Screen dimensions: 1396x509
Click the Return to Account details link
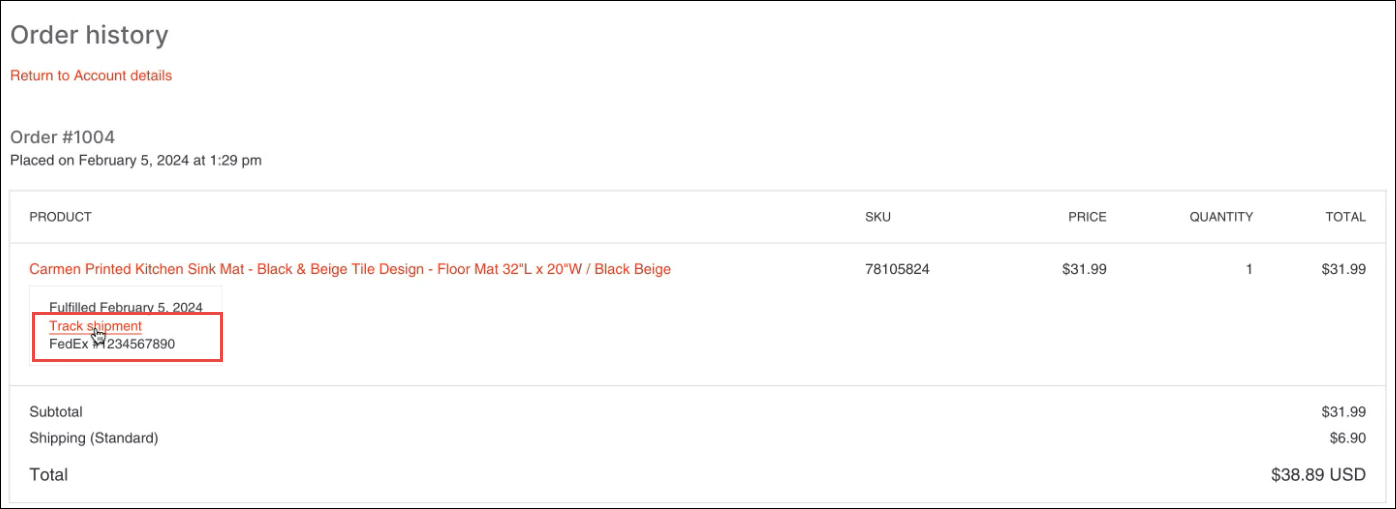pyautogui.click(x=91, y=76)
